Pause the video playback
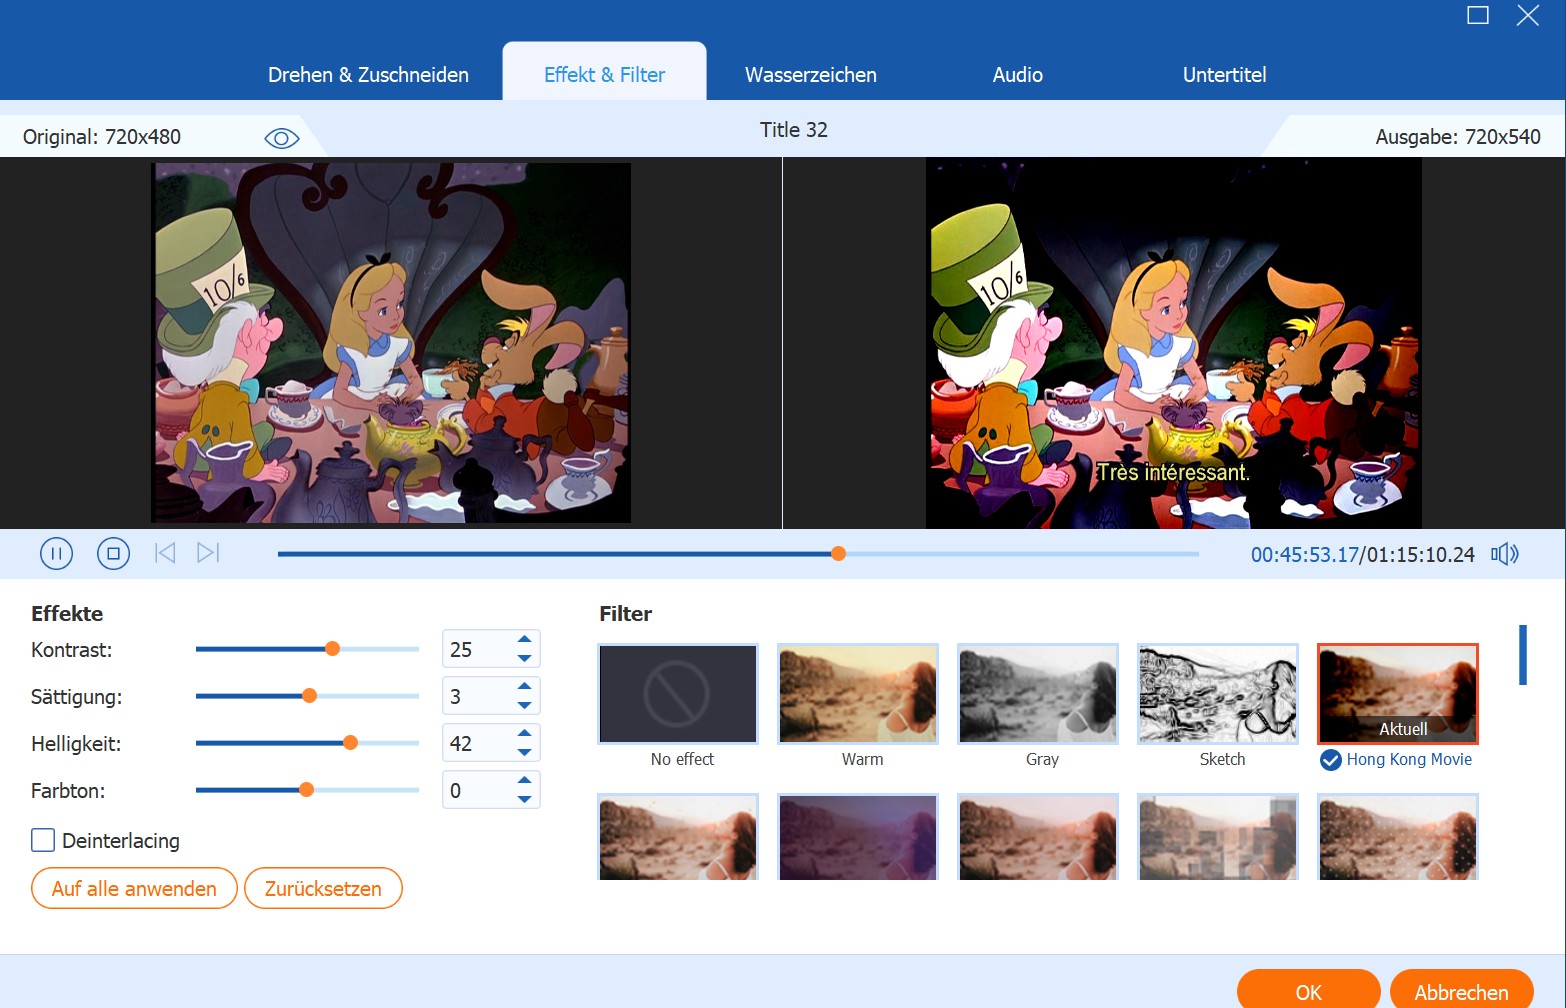 coord(56,553)
